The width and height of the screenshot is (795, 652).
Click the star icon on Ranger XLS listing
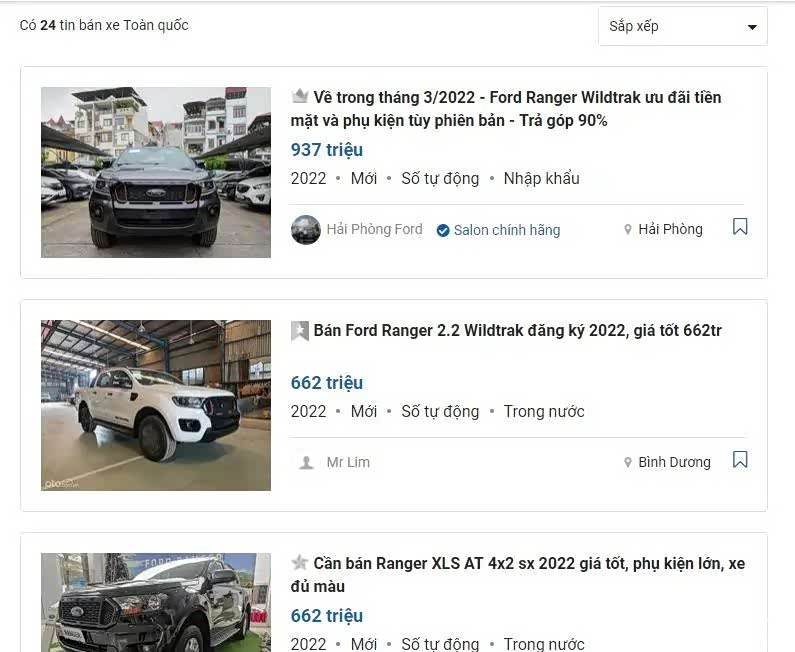pyautogui.click(x=300, y=562)
